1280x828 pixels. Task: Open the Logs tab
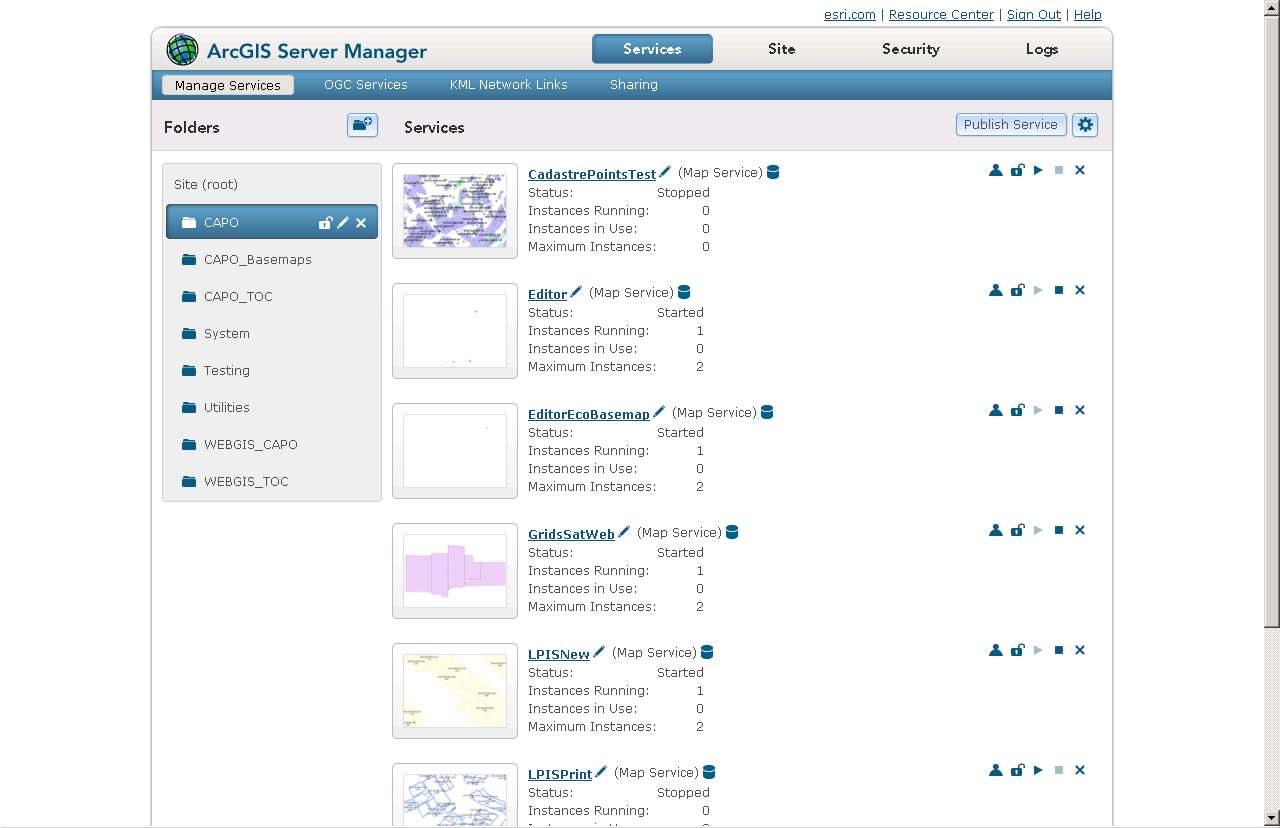(x=1042, y=49)
